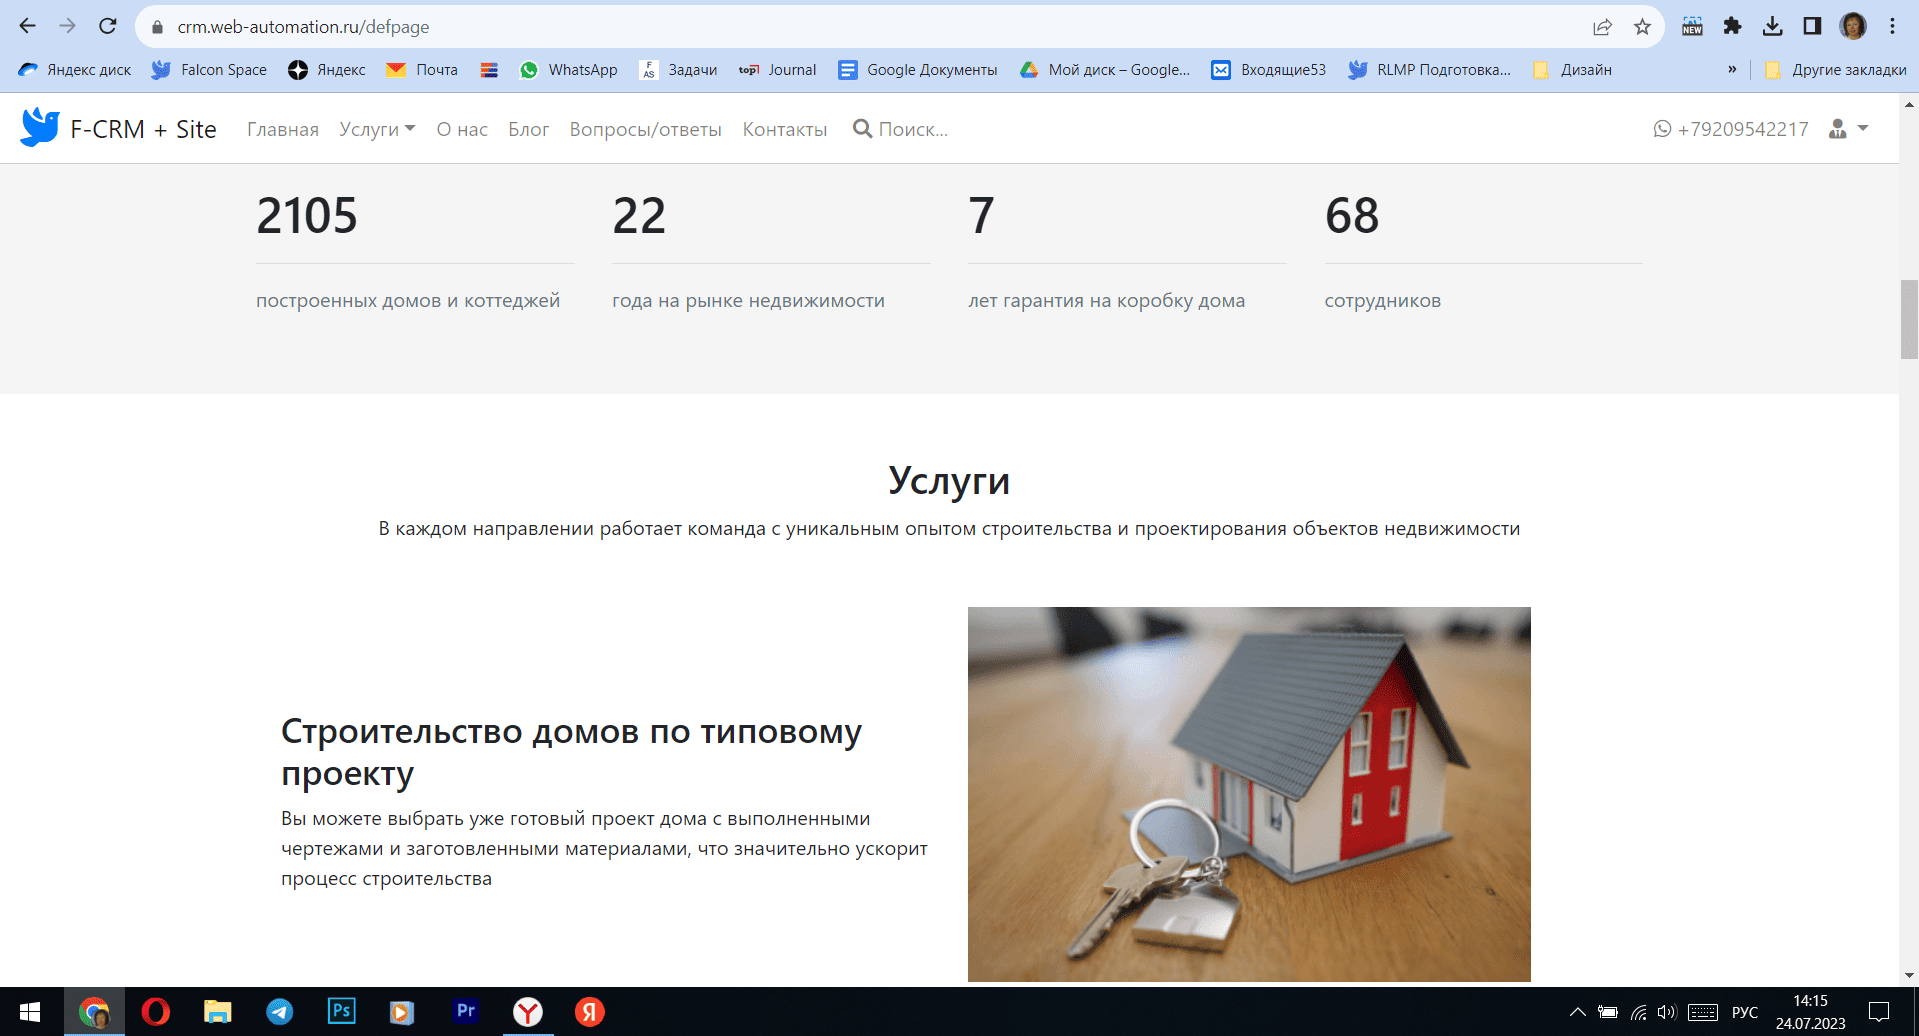The height and width of the screenshot is (1036, 1919).
Task: Click the search magnifier icon
Action: coord(861,129)
